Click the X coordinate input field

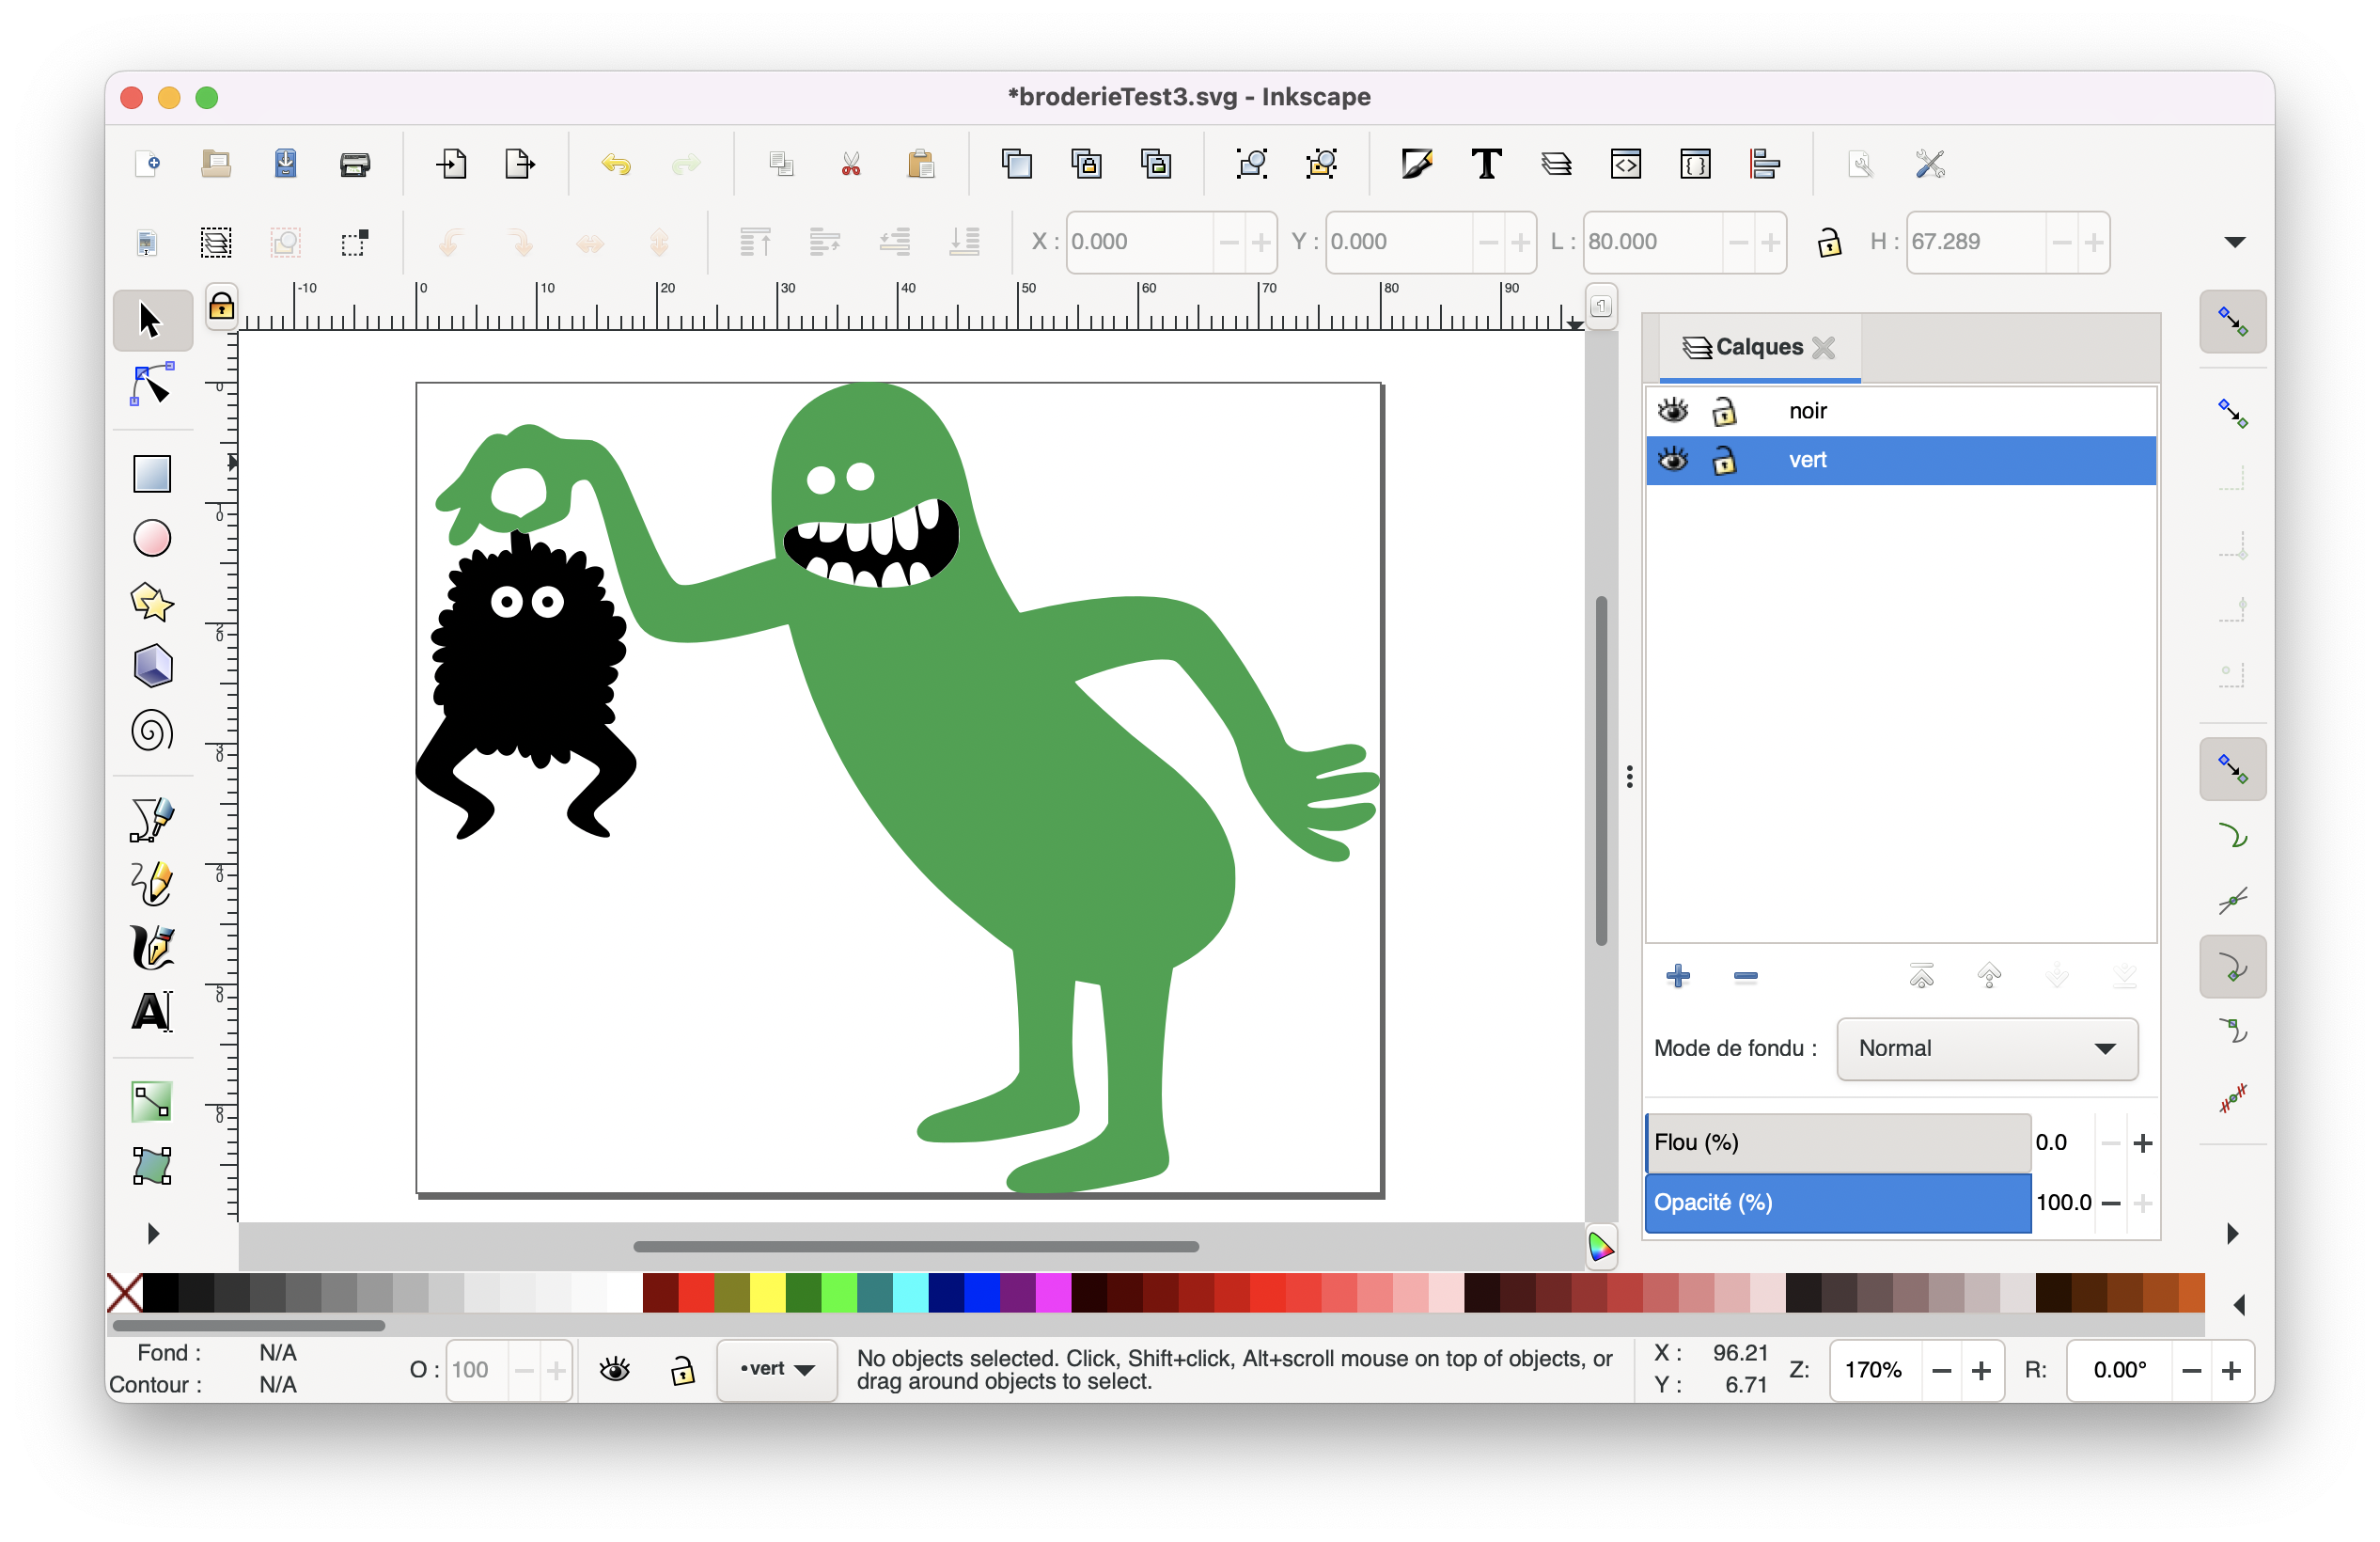point(1138,242)
